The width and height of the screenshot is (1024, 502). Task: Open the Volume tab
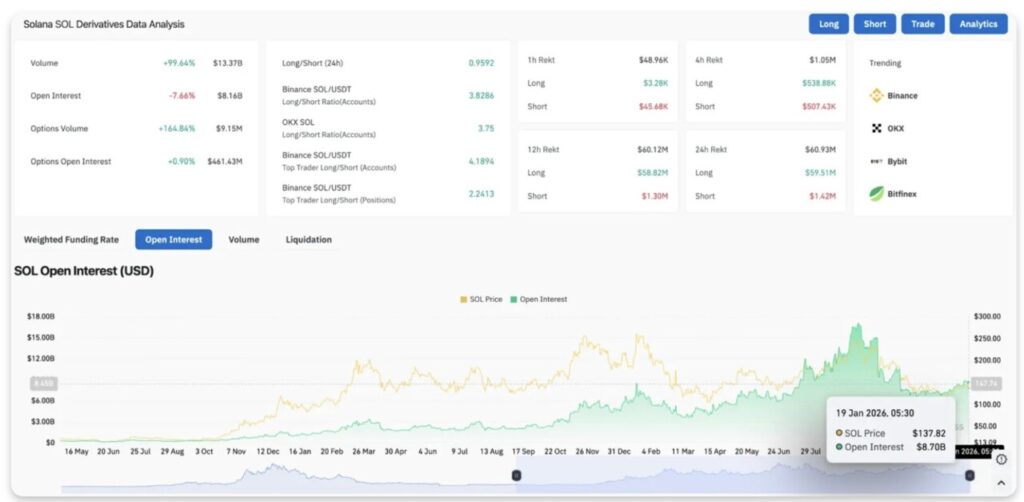243,240
